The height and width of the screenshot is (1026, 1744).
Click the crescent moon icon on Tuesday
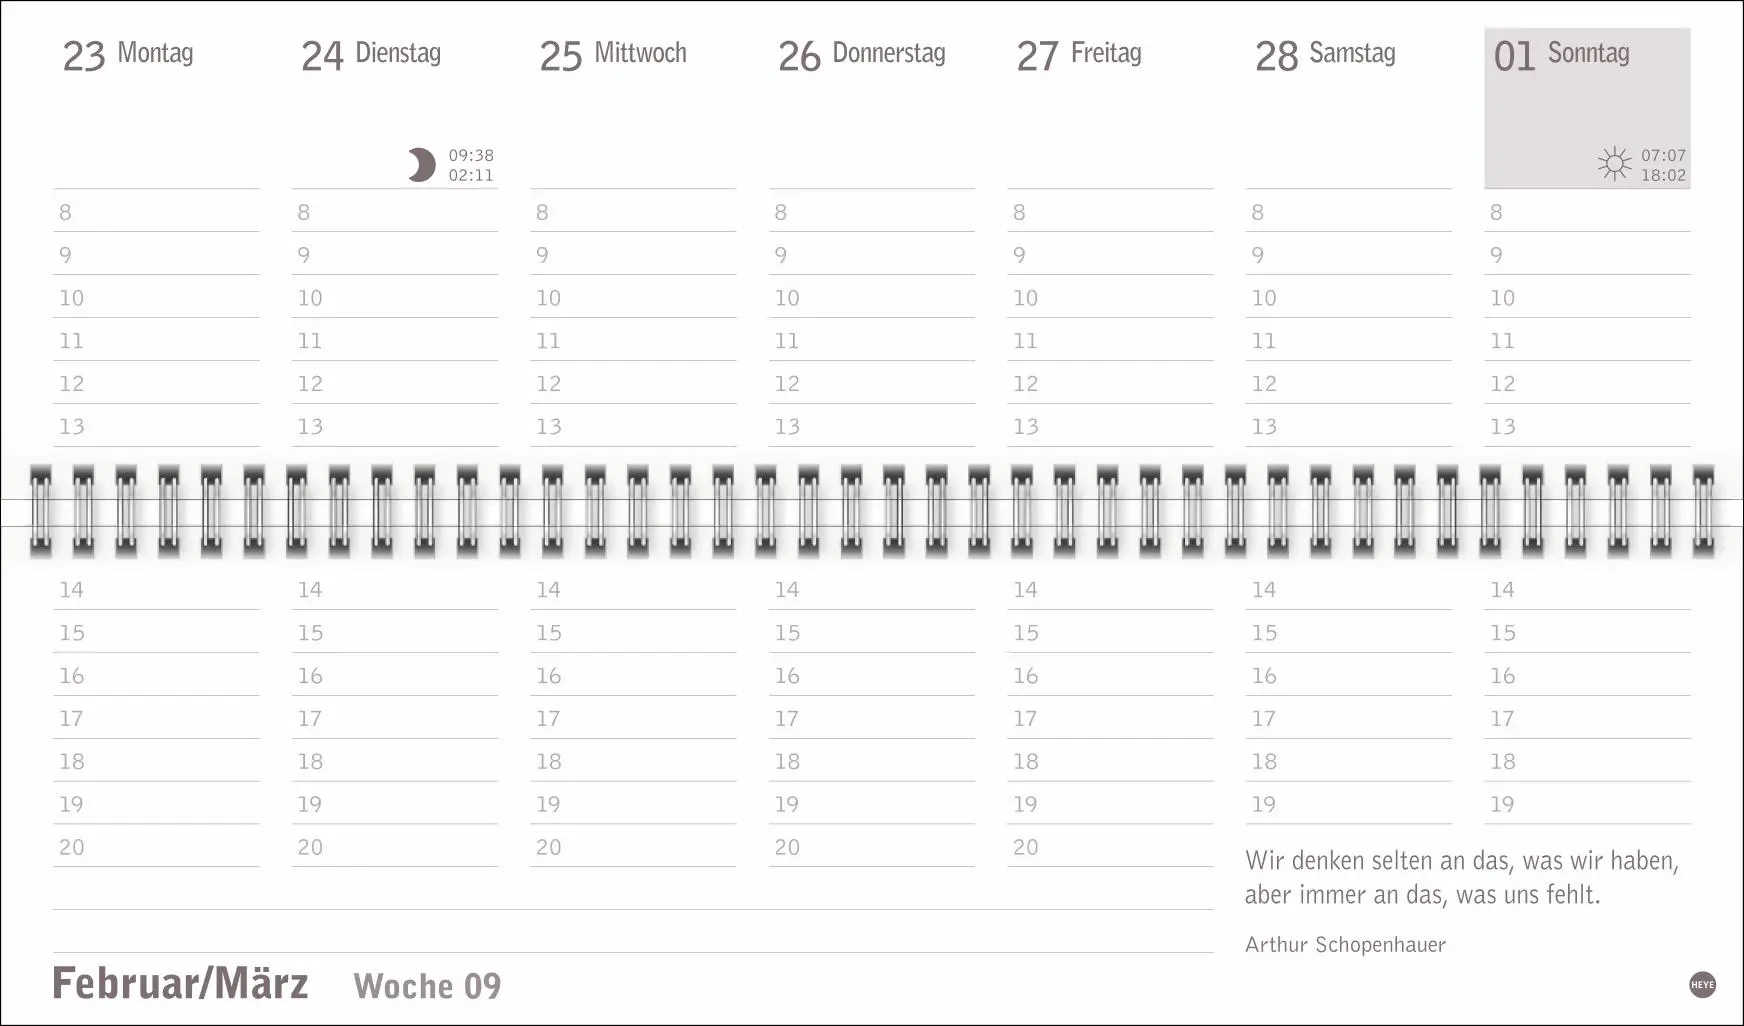[x=422, y=165]
